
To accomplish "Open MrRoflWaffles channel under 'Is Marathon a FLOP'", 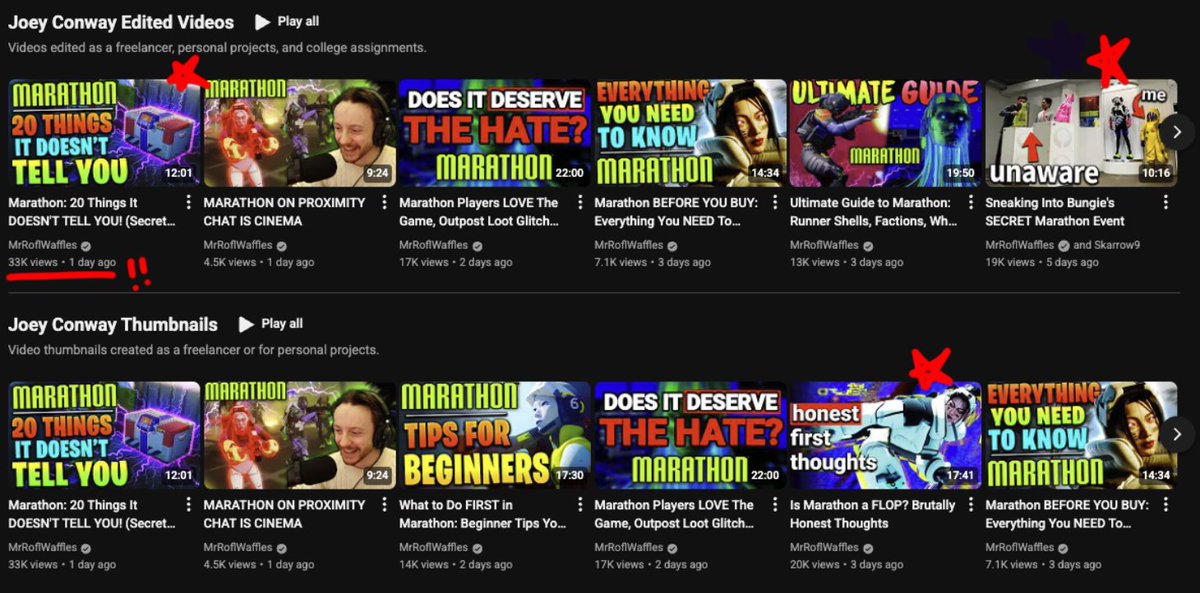I will [x=825, y=547].
